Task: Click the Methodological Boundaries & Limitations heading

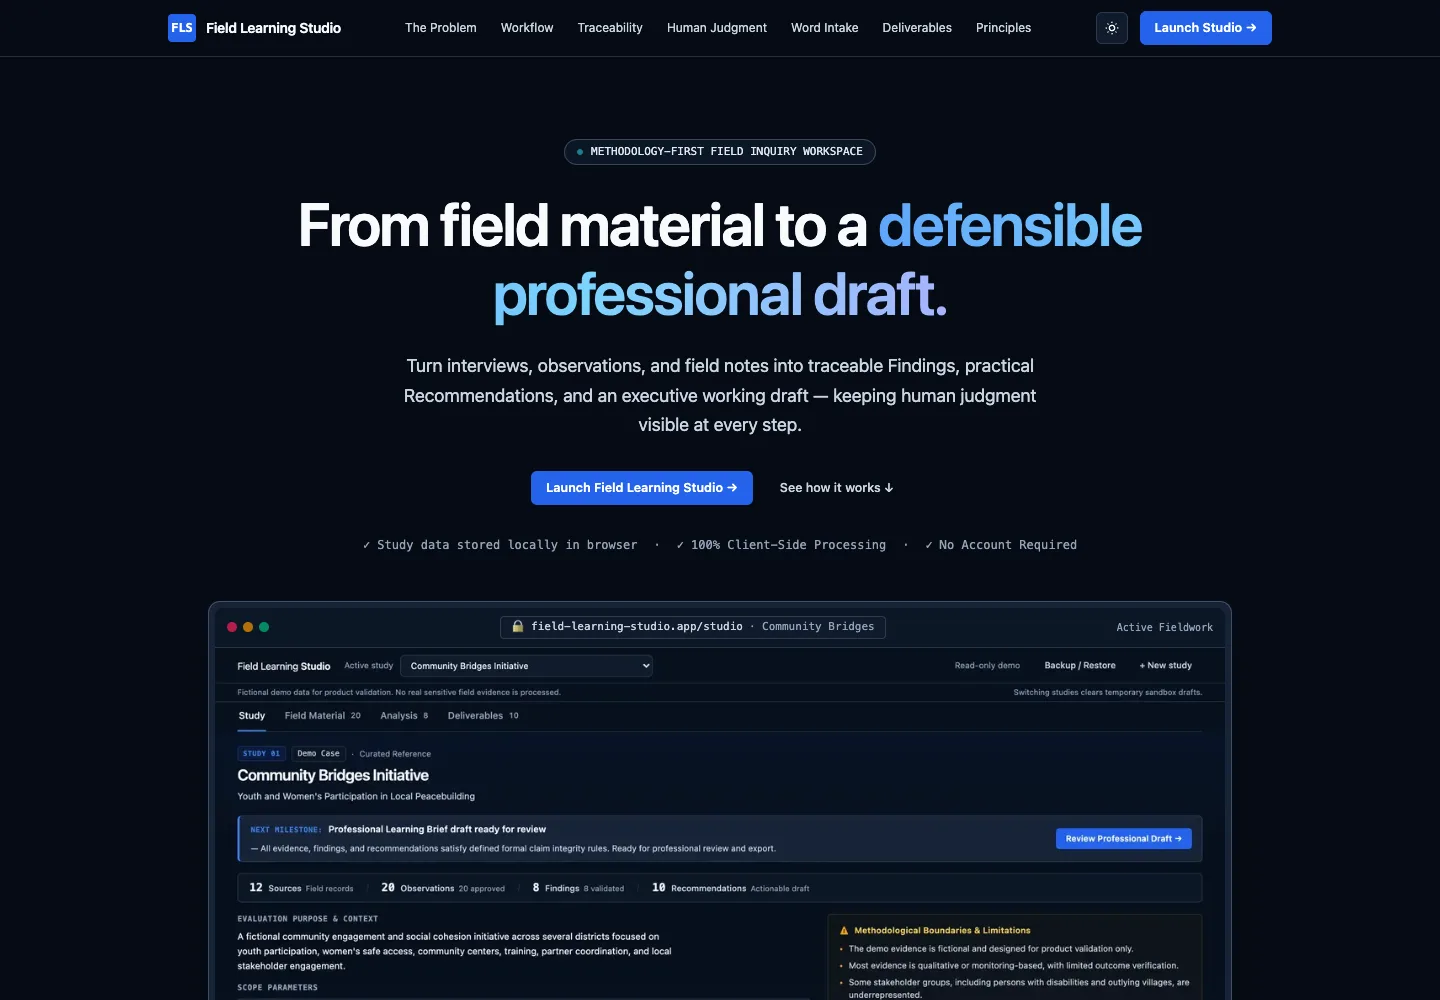Action: (x=942, y=931)
